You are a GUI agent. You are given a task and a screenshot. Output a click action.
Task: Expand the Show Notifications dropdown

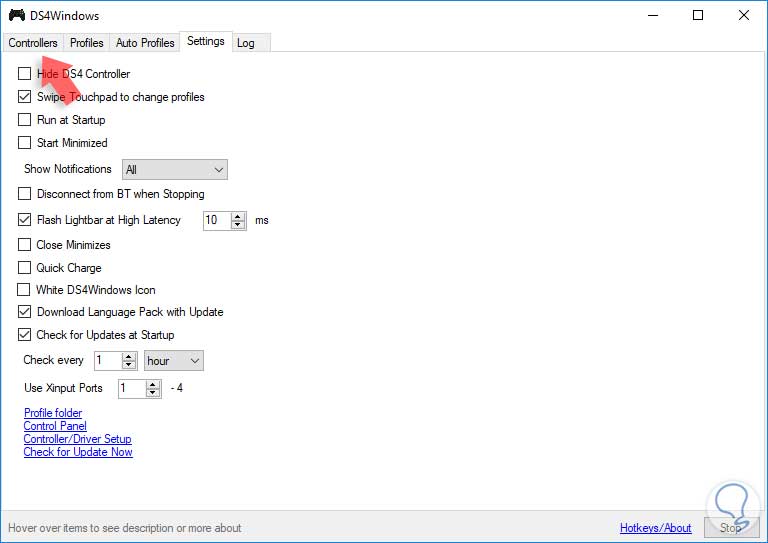click(x=175, y=169)
